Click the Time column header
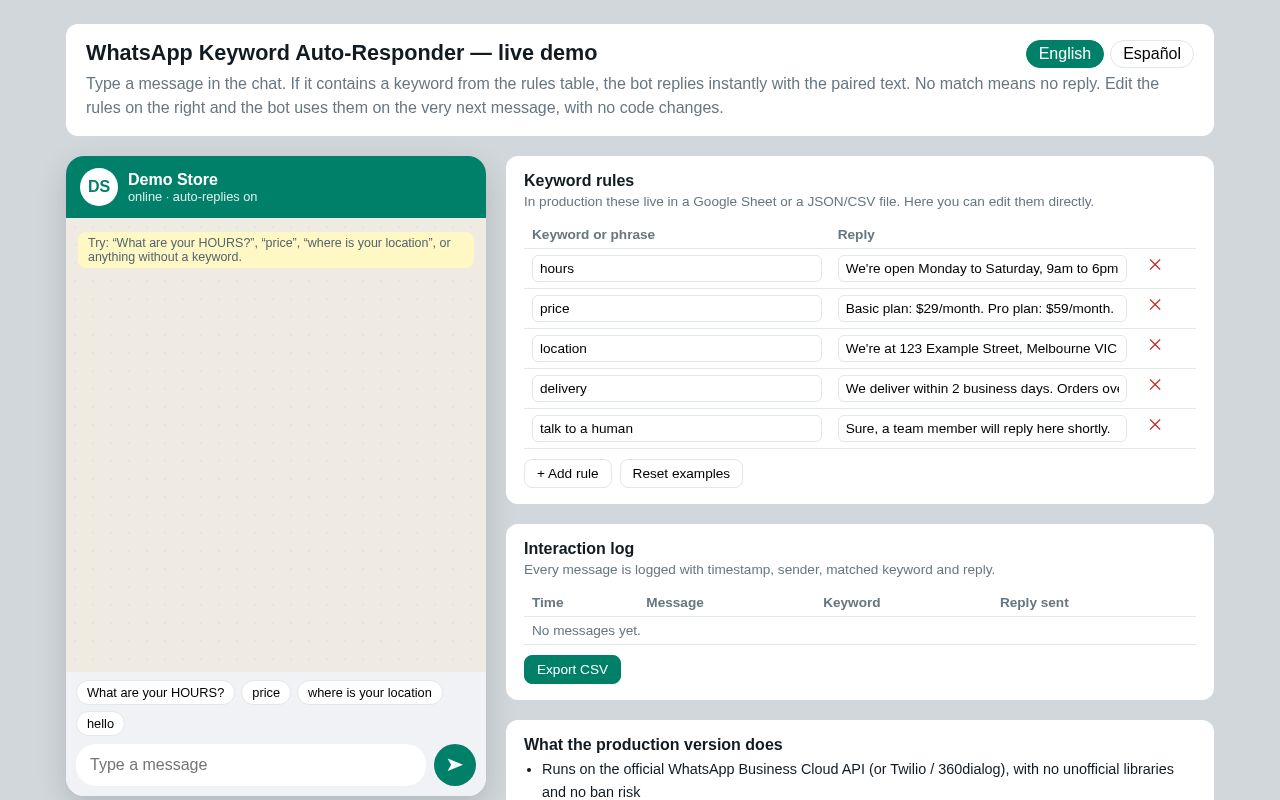Viewport: 1280px width, 800px height. point(548,603)
